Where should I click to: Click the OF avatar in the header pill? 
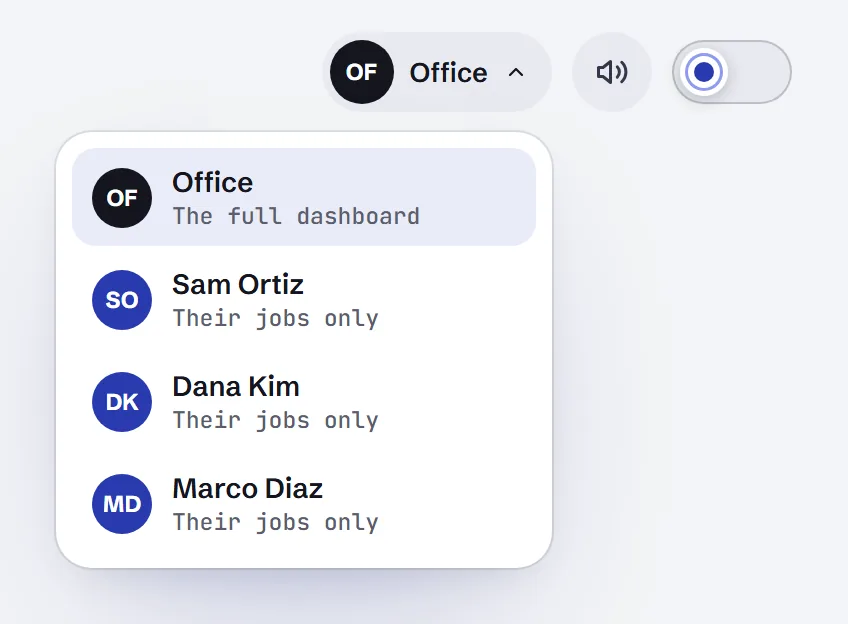(362, 72)
